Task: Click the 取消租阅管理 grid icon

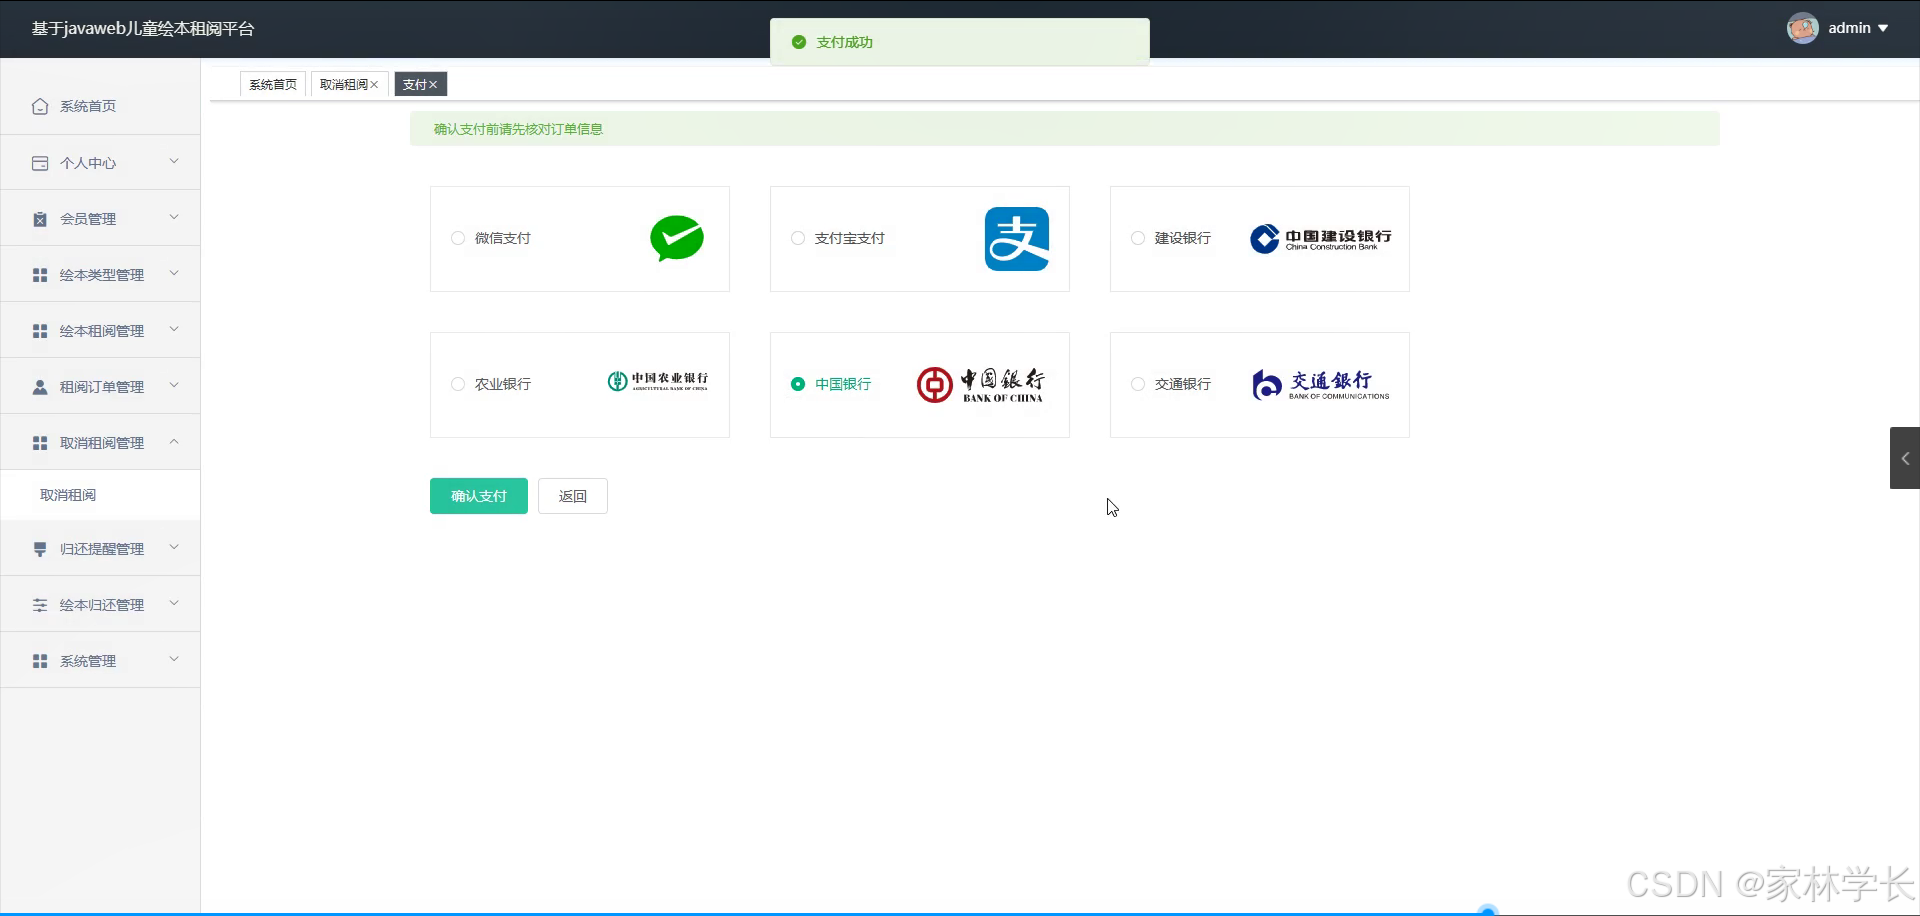Action: tap(40, 443)
